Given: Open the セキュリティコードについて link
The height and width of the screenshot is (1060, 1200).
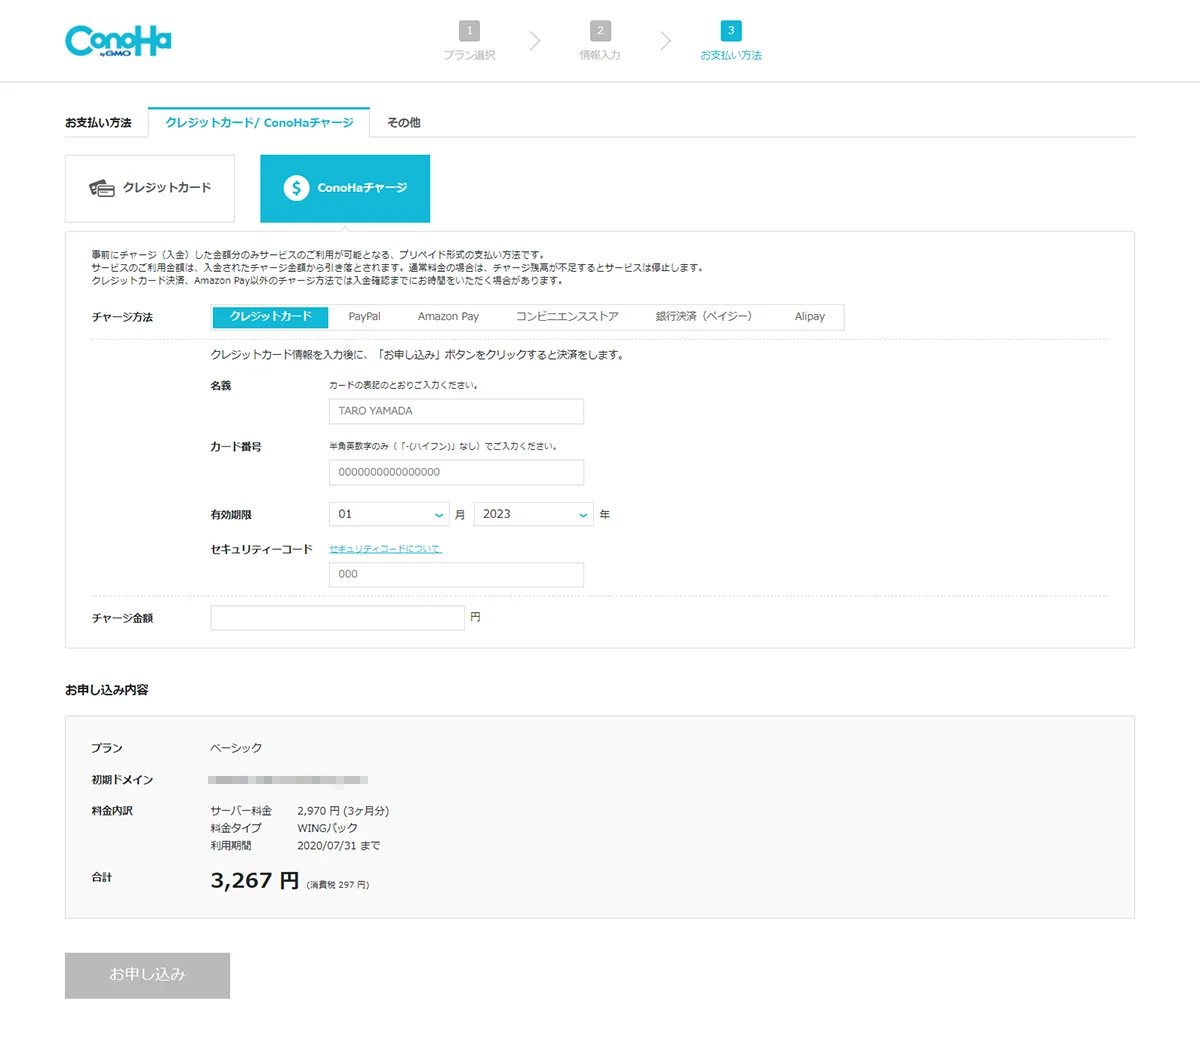Looking at the screenshot, I should click(x=385, y=549).
